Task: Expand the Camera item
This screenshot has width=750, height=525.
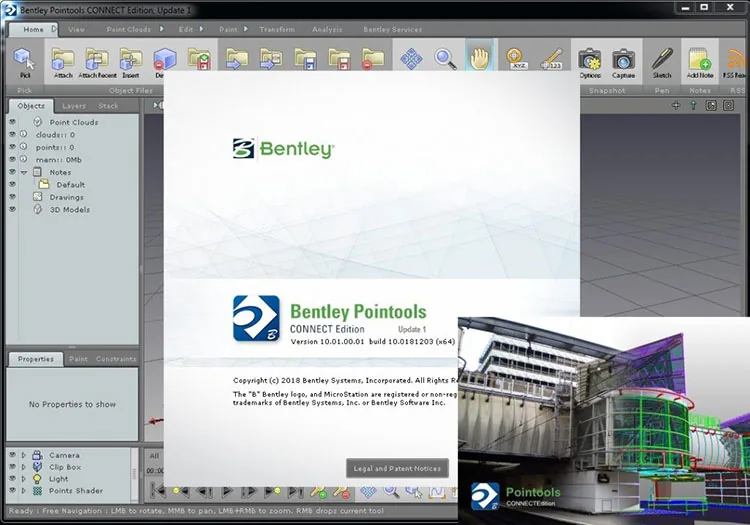Action: coord(23,455)
